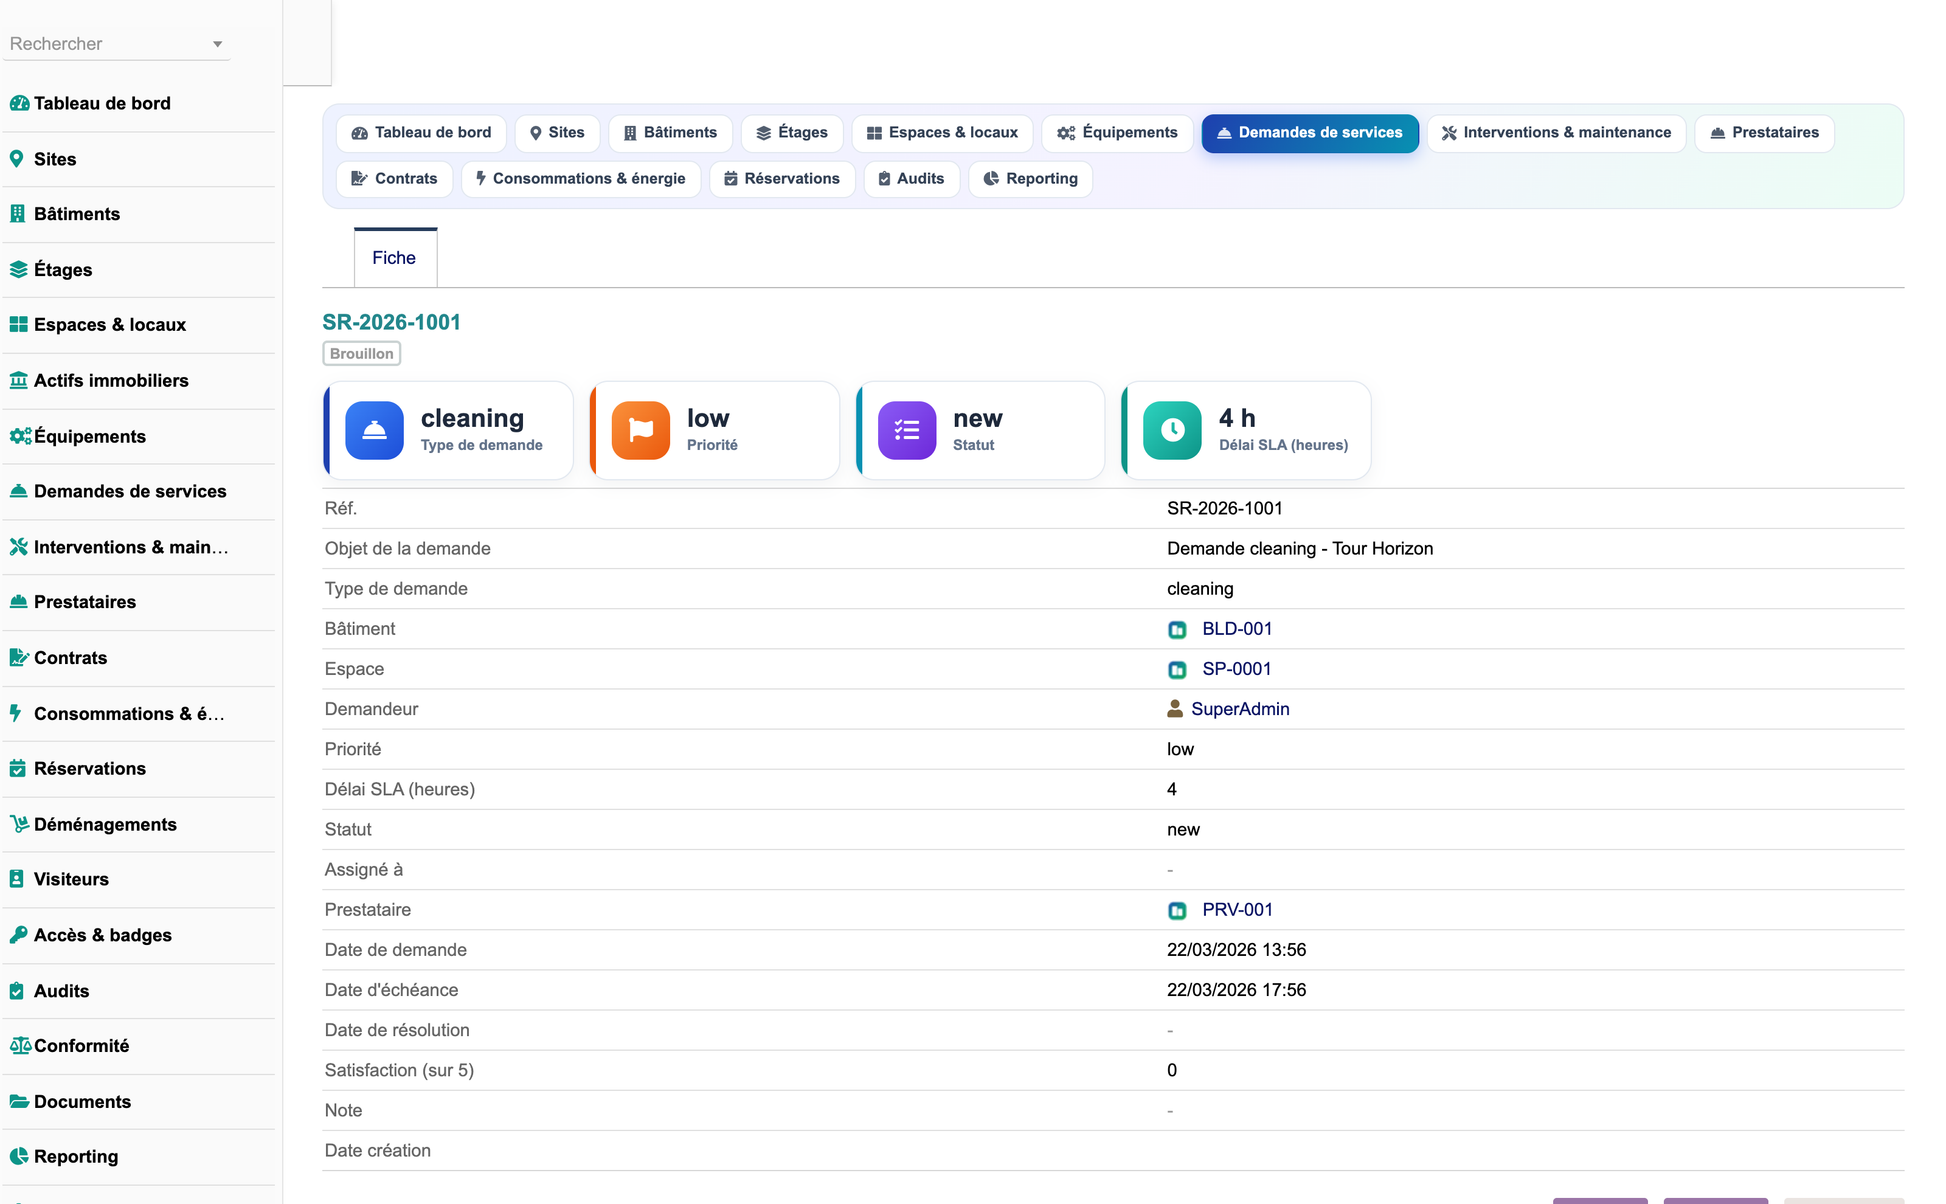Click the request date '22/03/2026 13:56'
Image resolution: width=1946 pixels, height=1204 pixels.
(x=1236, y=950)
